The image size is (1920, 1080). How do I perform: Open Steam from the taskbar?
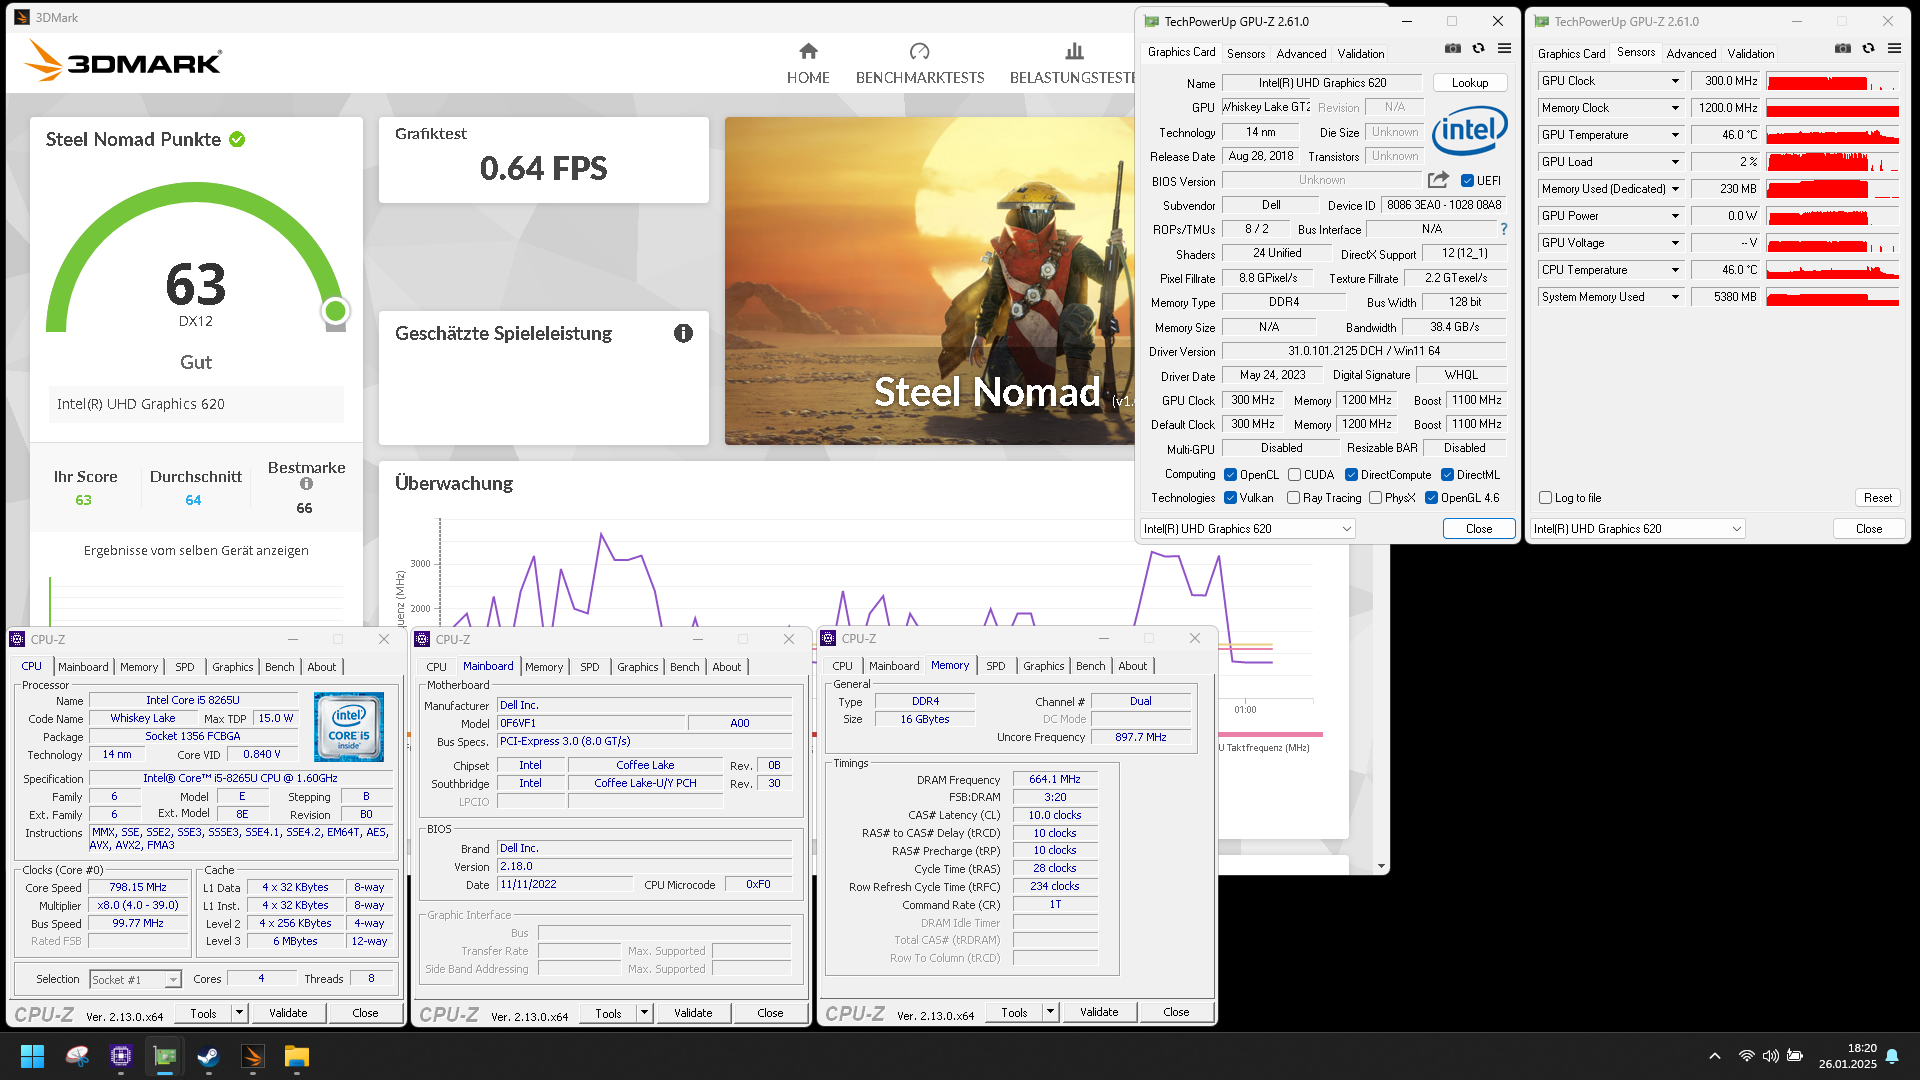(208, 1056)
